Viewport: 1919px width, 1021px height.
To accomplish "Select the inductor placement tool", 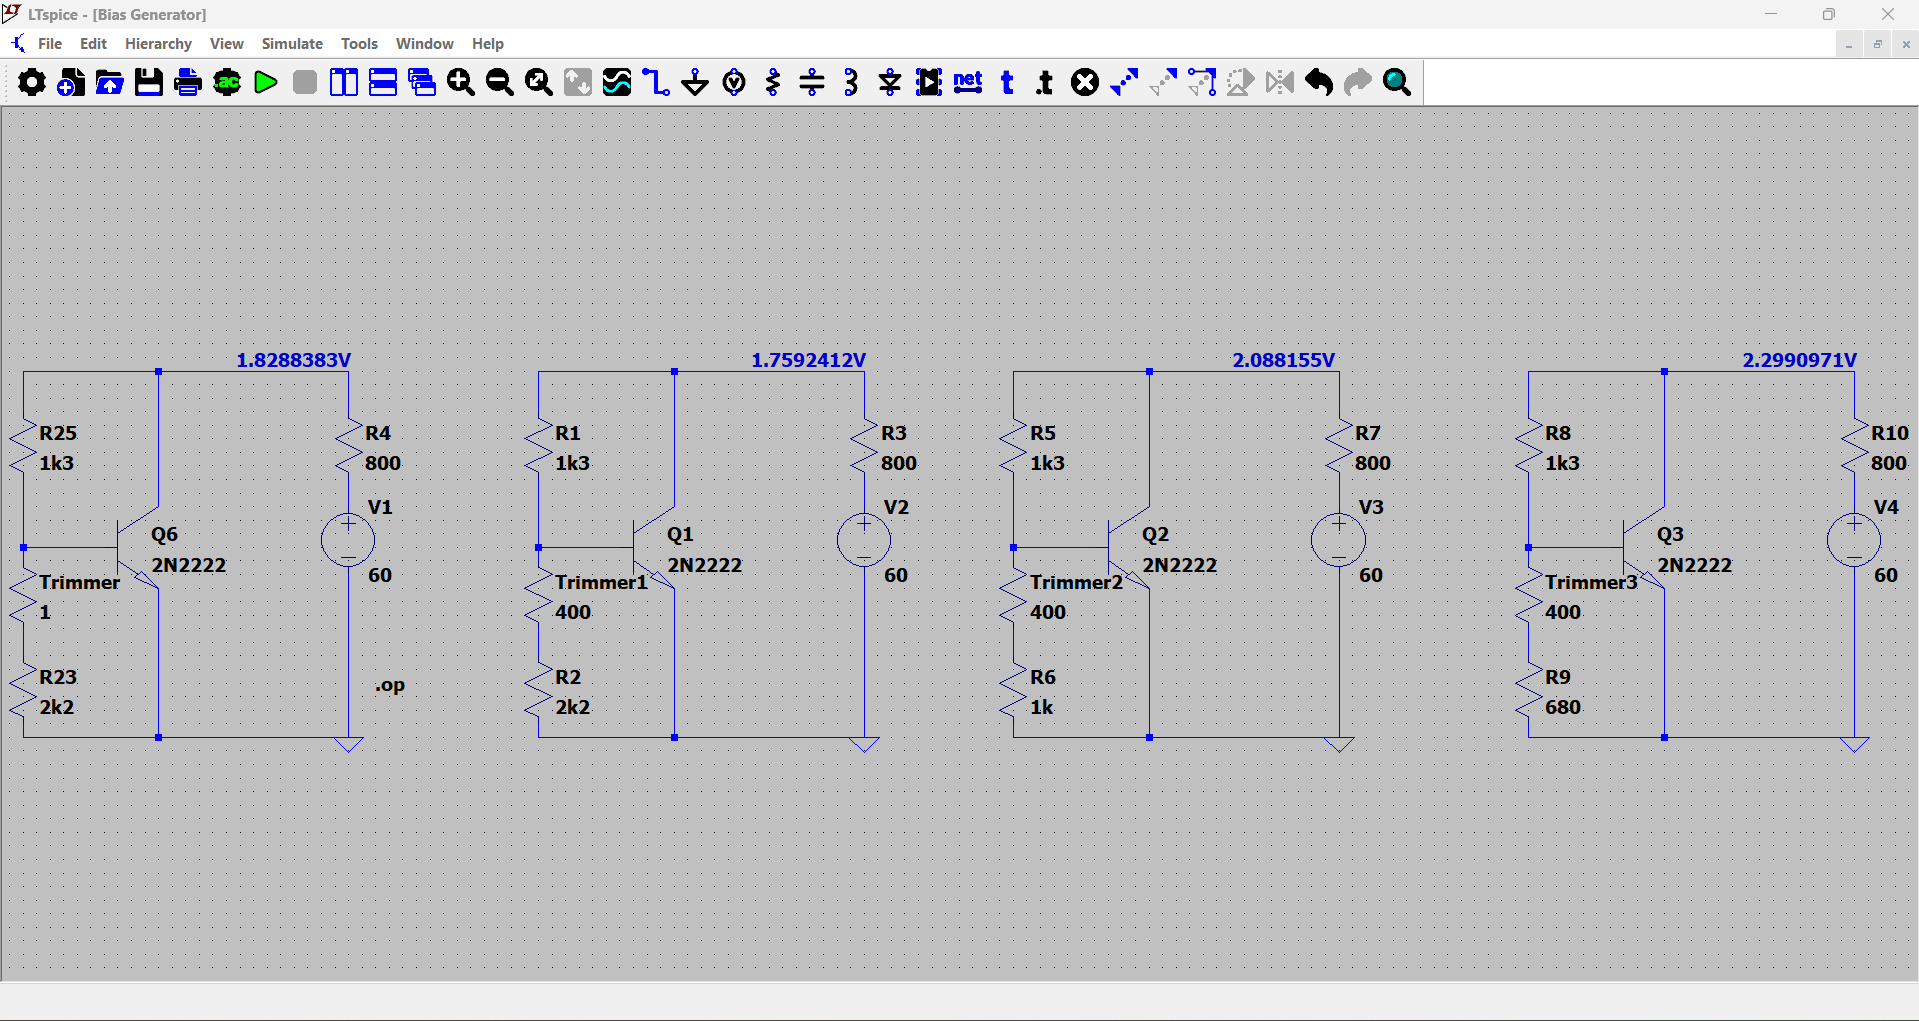I will click(851, 82).
